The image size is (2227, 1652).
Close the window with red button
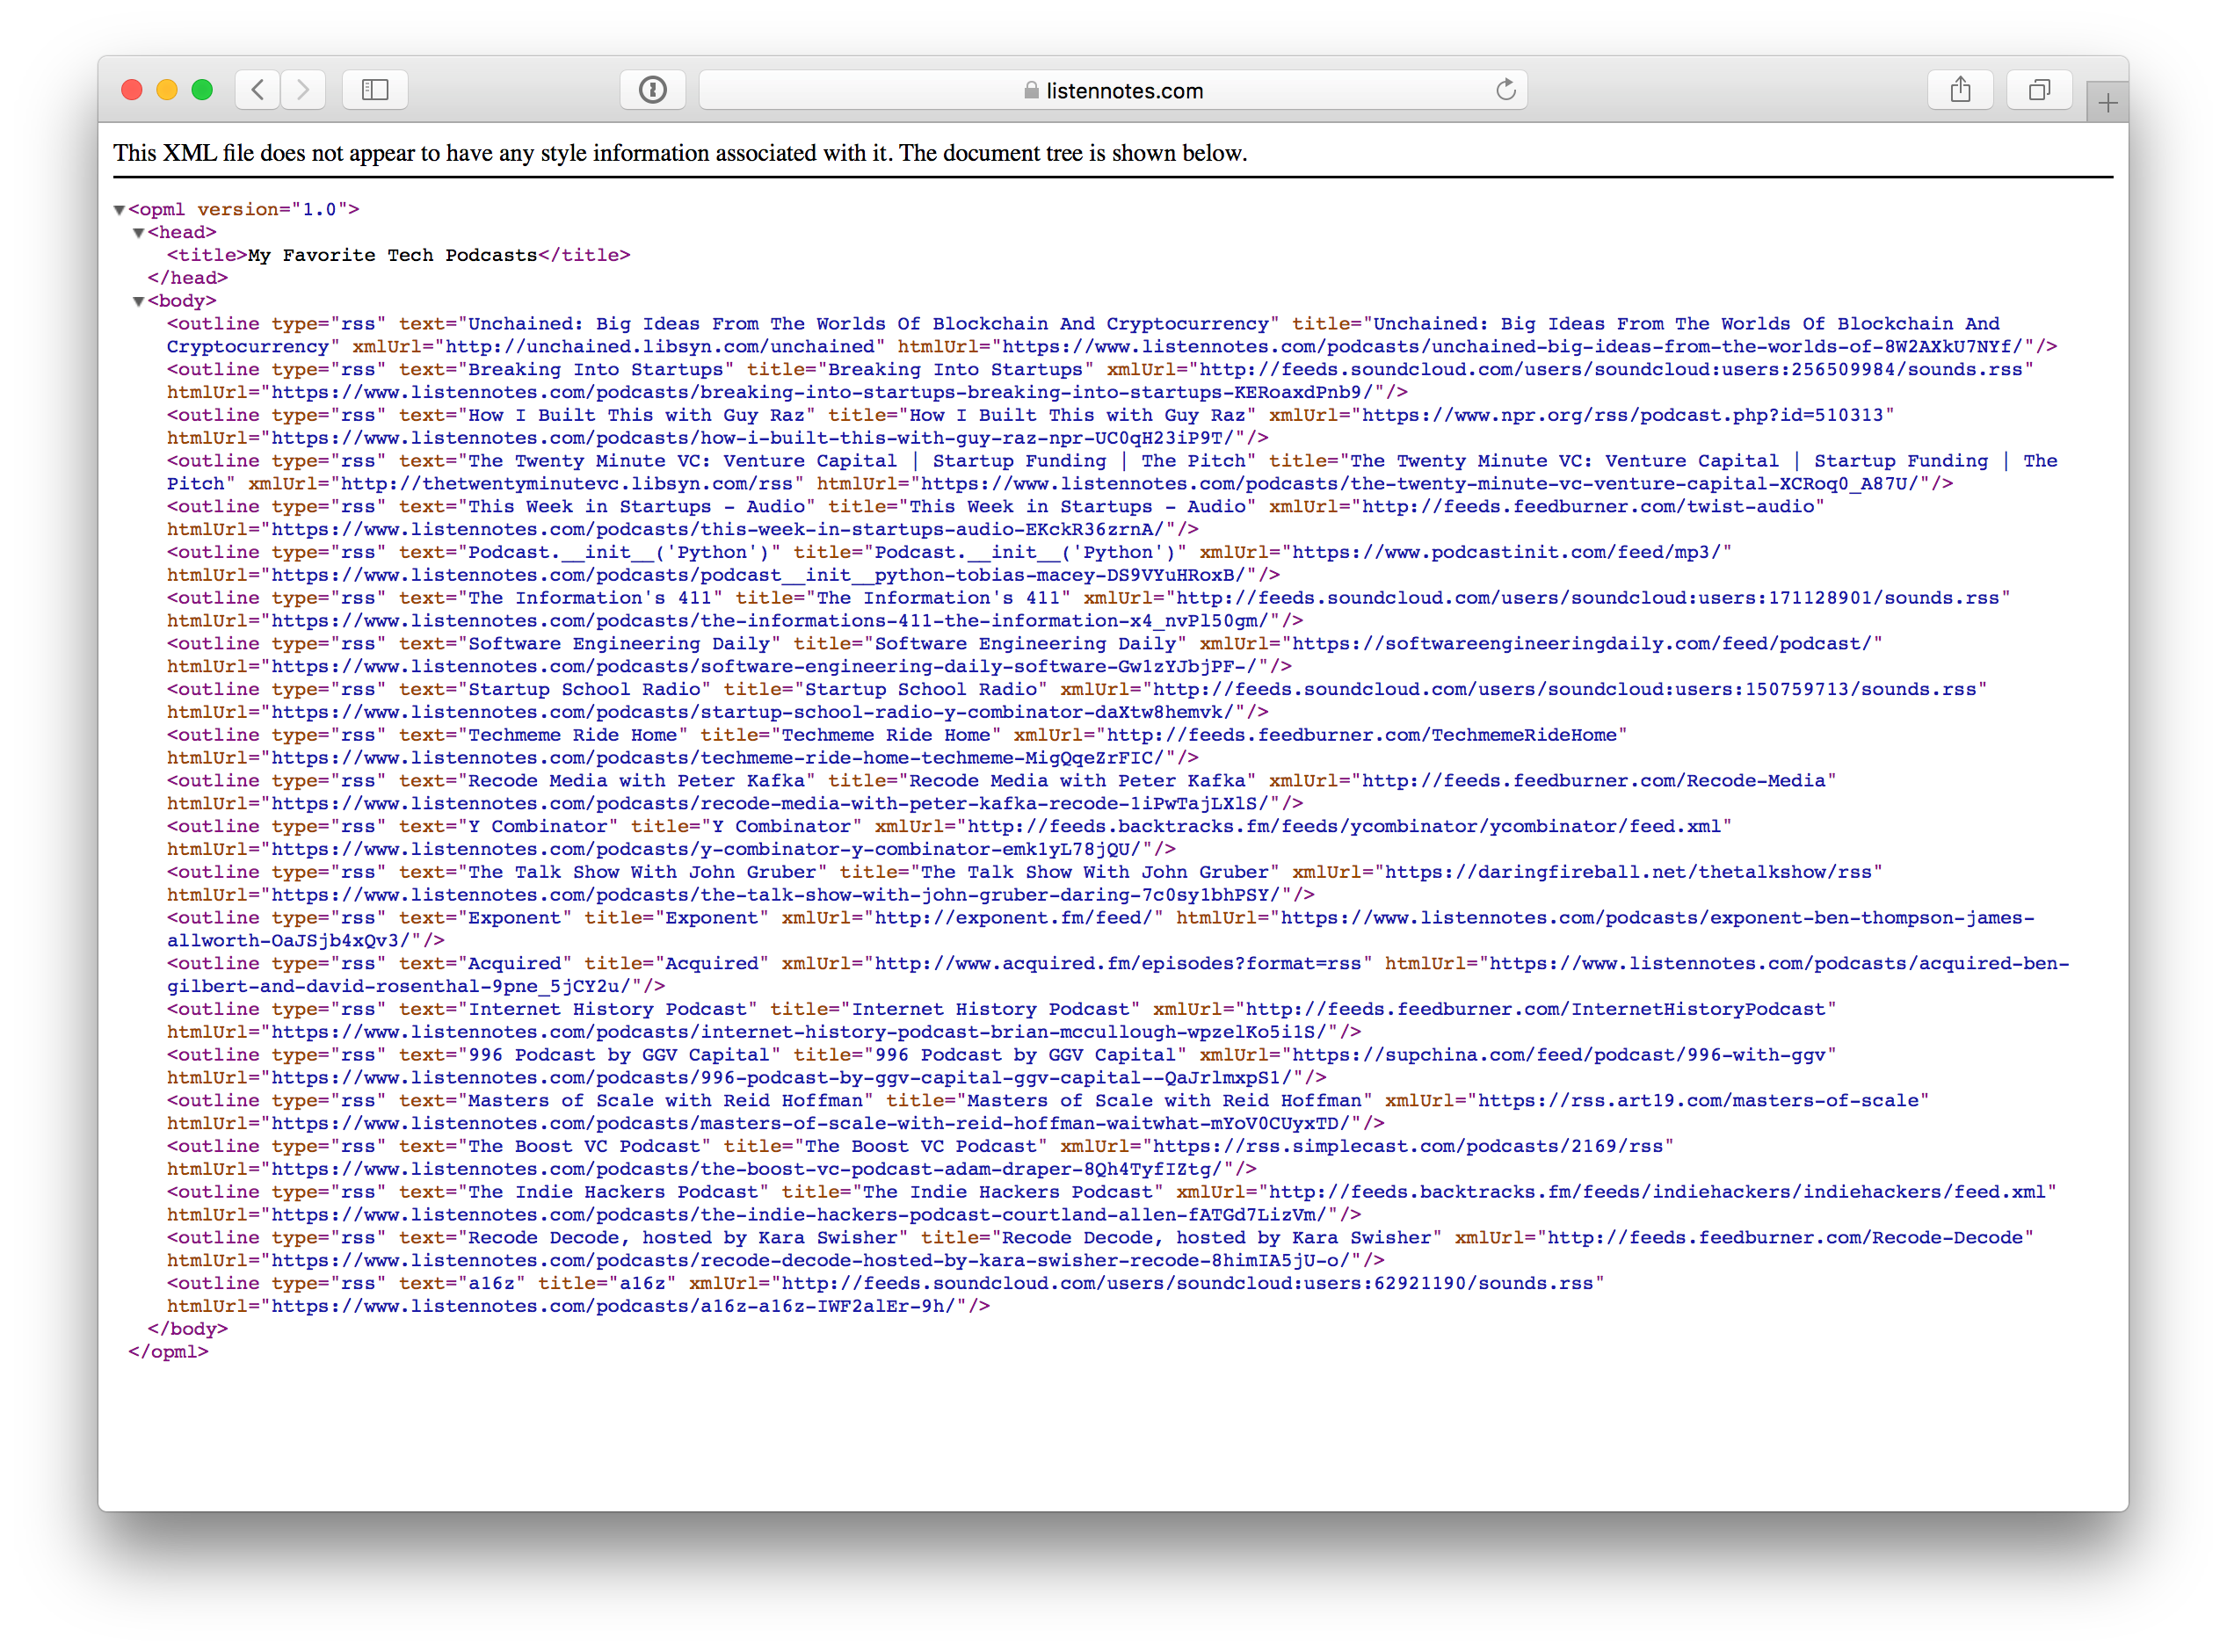pos(131,90)
